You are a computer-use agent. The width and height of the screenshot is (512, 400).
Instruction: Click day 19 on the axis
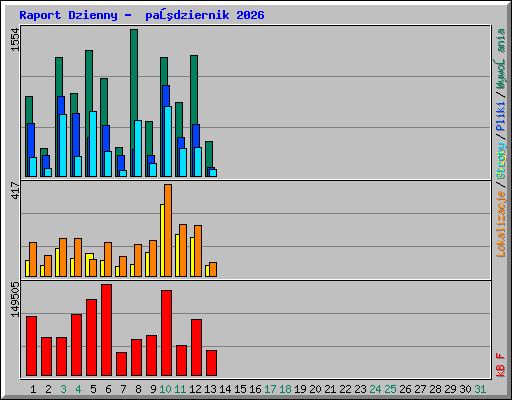300,389
